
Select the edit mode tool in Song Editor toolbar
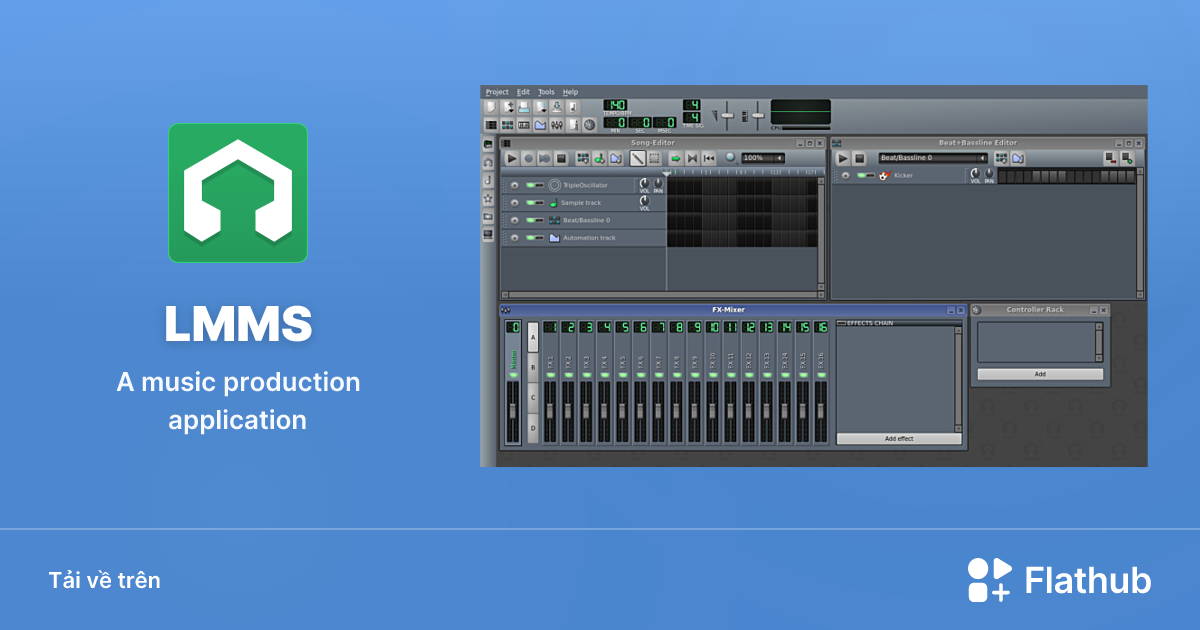click(x=653, y=159)
